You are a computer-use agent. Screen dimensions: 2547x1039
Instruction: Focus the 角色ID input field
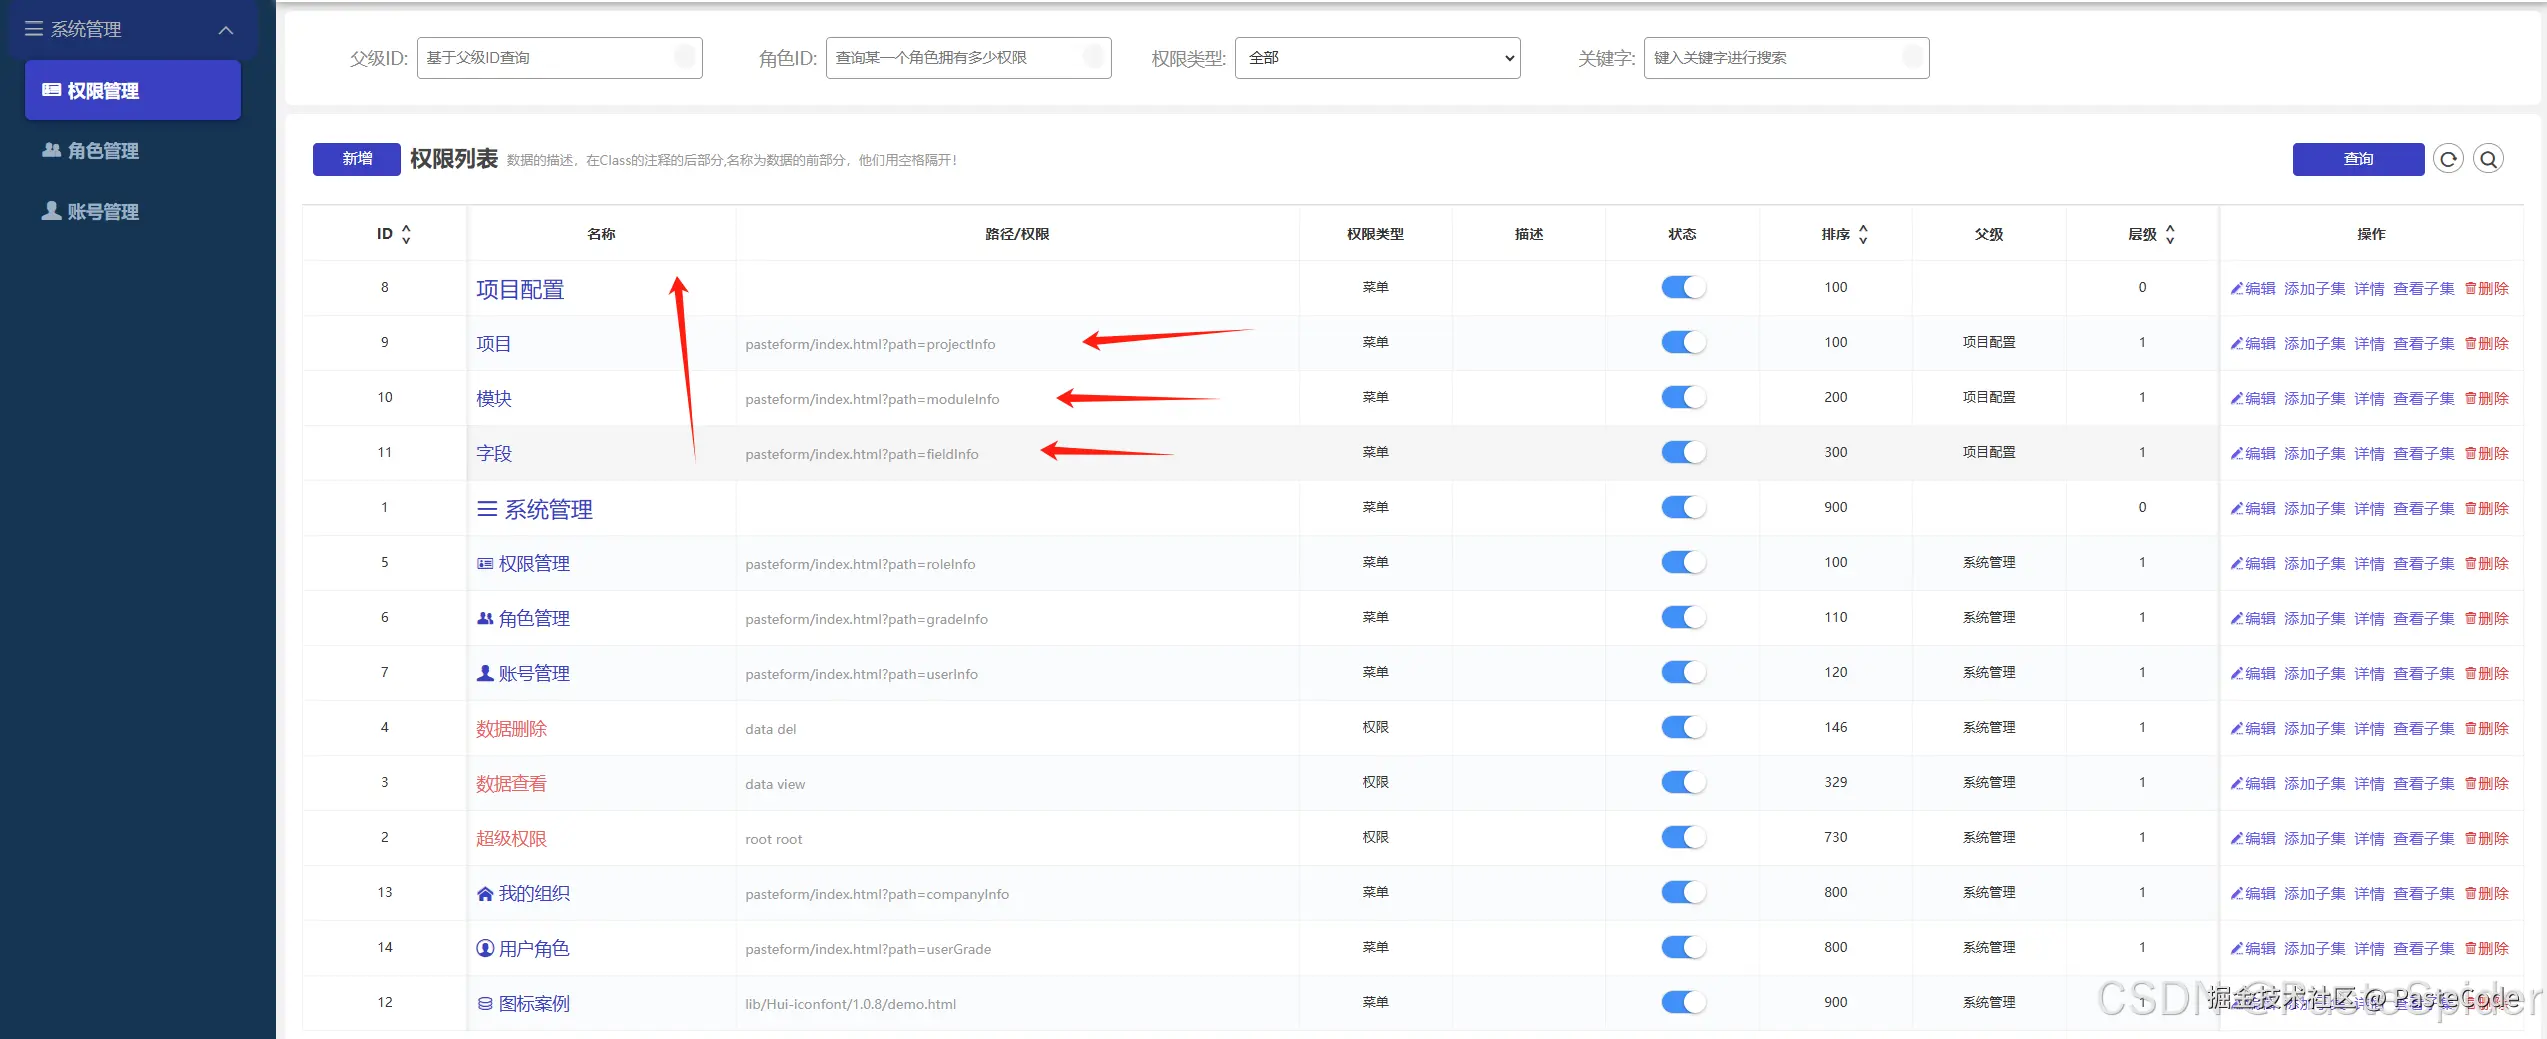pos(968,58)
